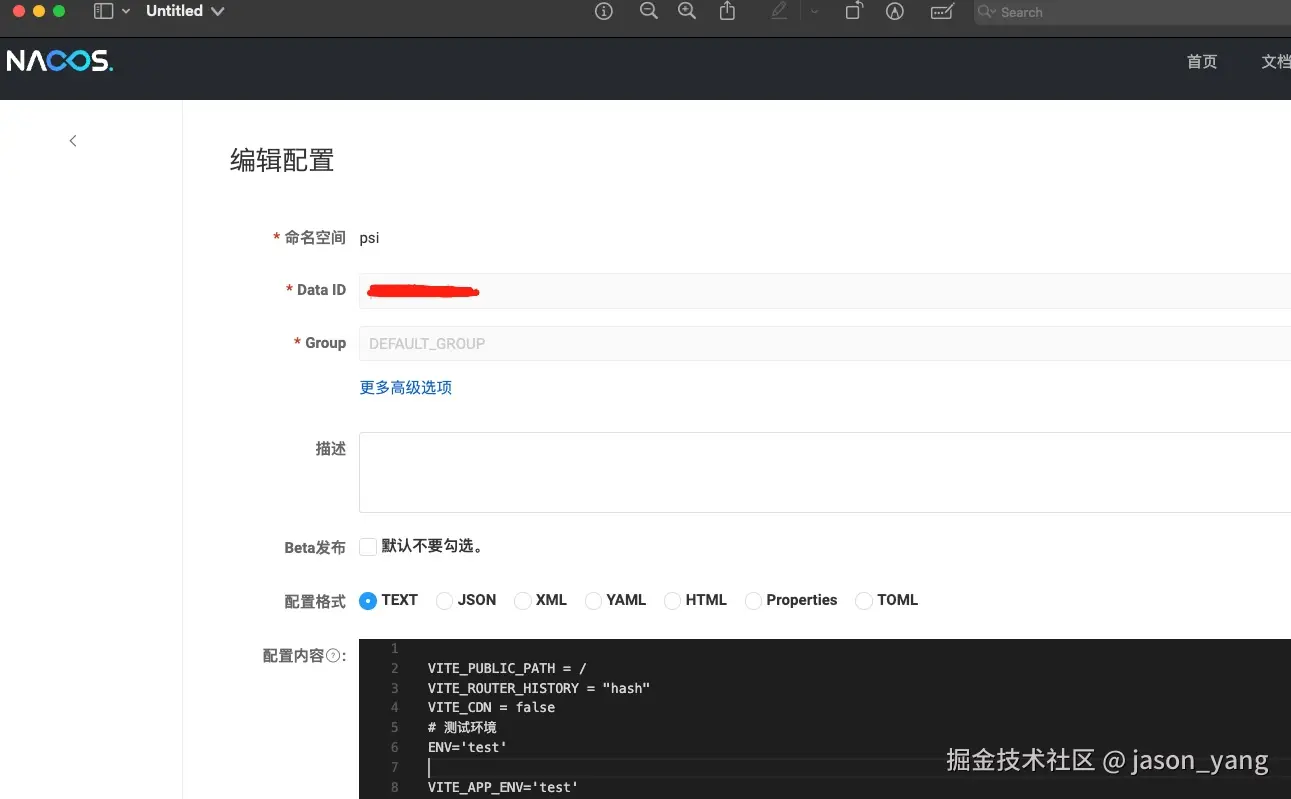Screen dimensions: 1291x799
Task: Select the TOML format radio button
Action: point(864,601)
